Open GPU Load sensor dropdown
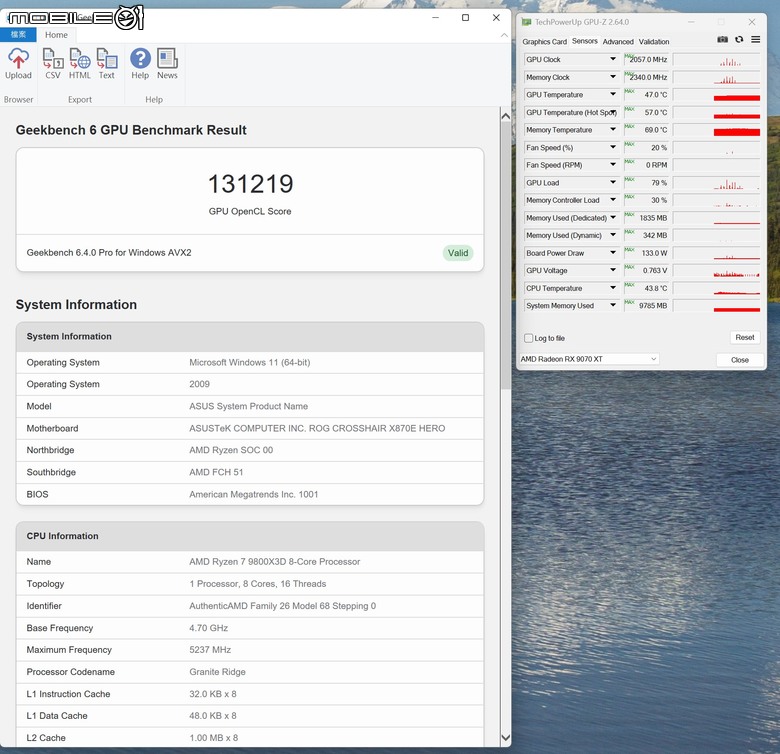780x754 pixels. tap(613, 183)
